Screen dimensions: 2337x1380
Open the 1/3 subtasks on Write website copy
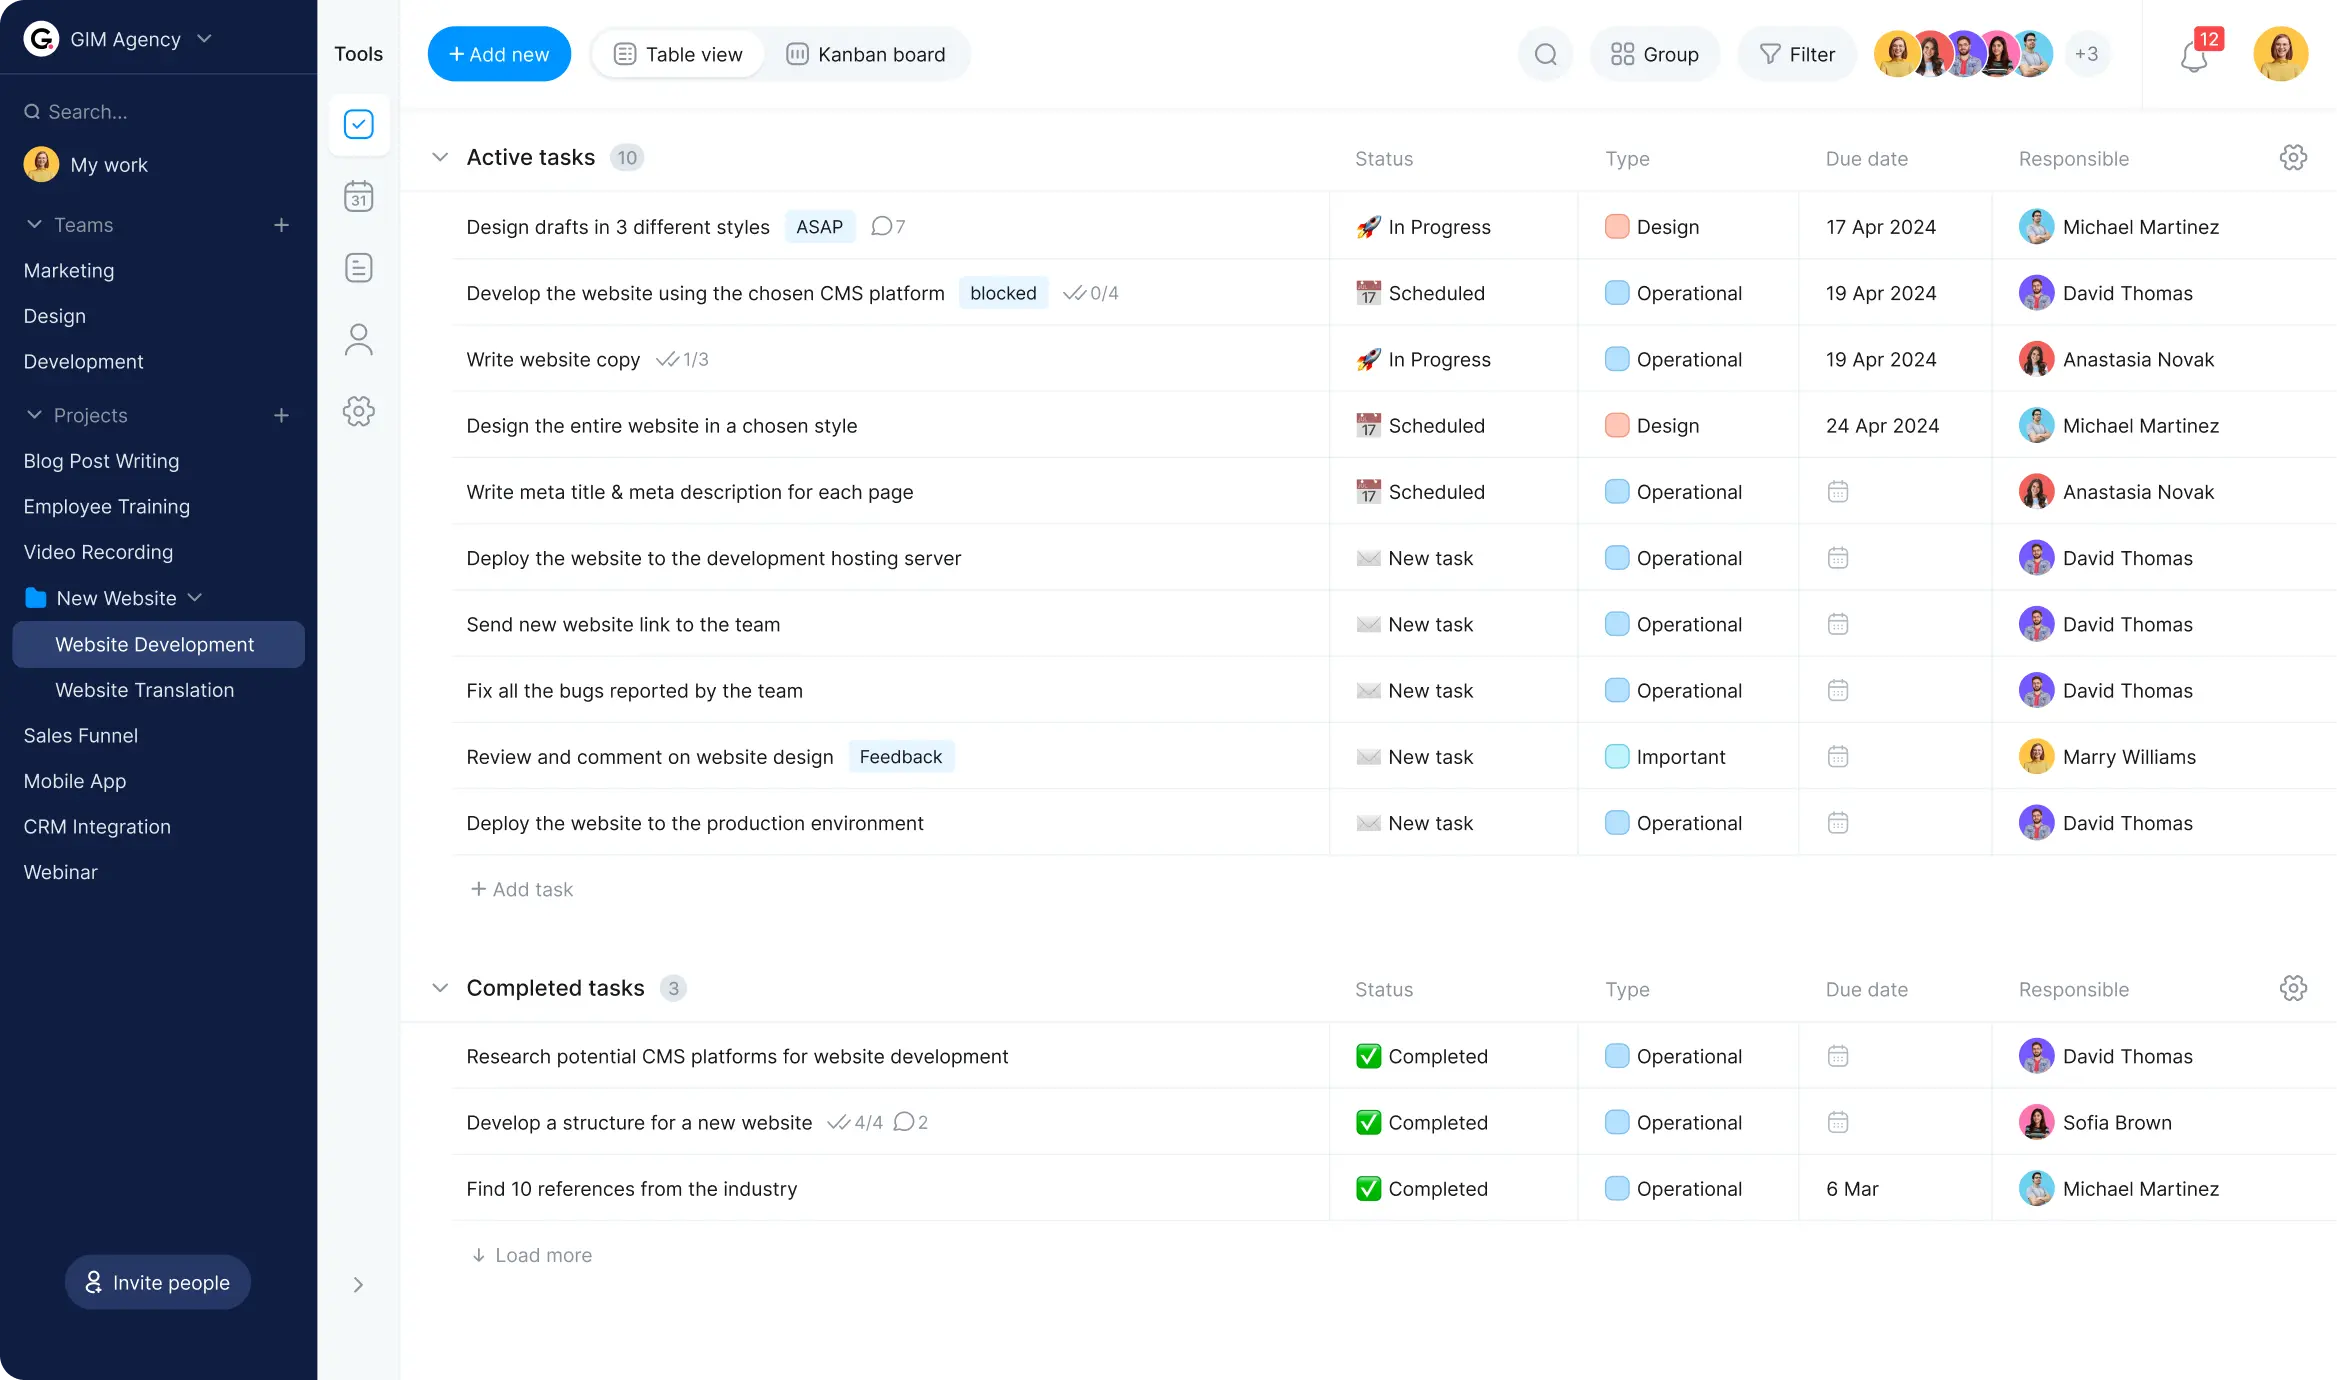682,359
